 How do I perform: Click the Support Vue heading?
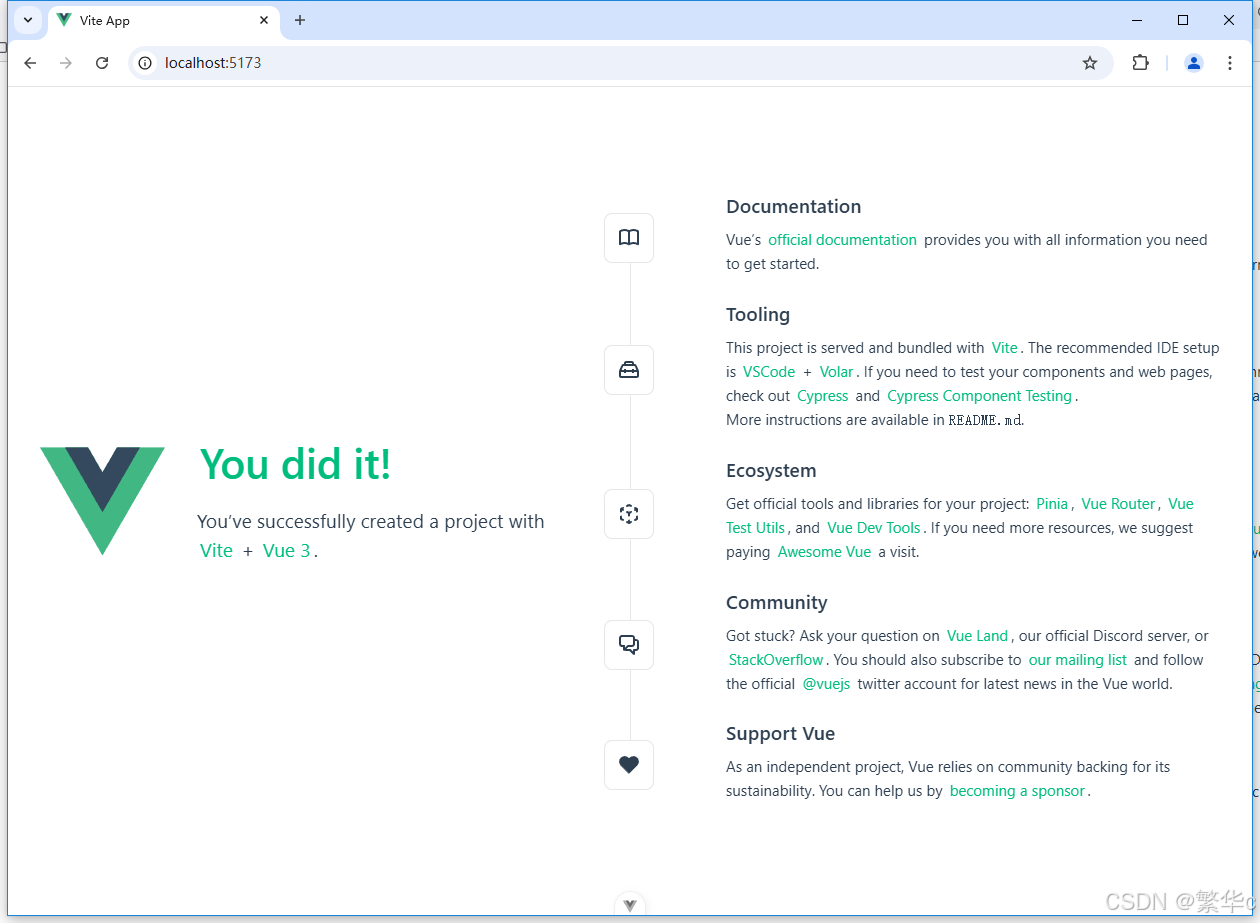click(x=780, y=734)
